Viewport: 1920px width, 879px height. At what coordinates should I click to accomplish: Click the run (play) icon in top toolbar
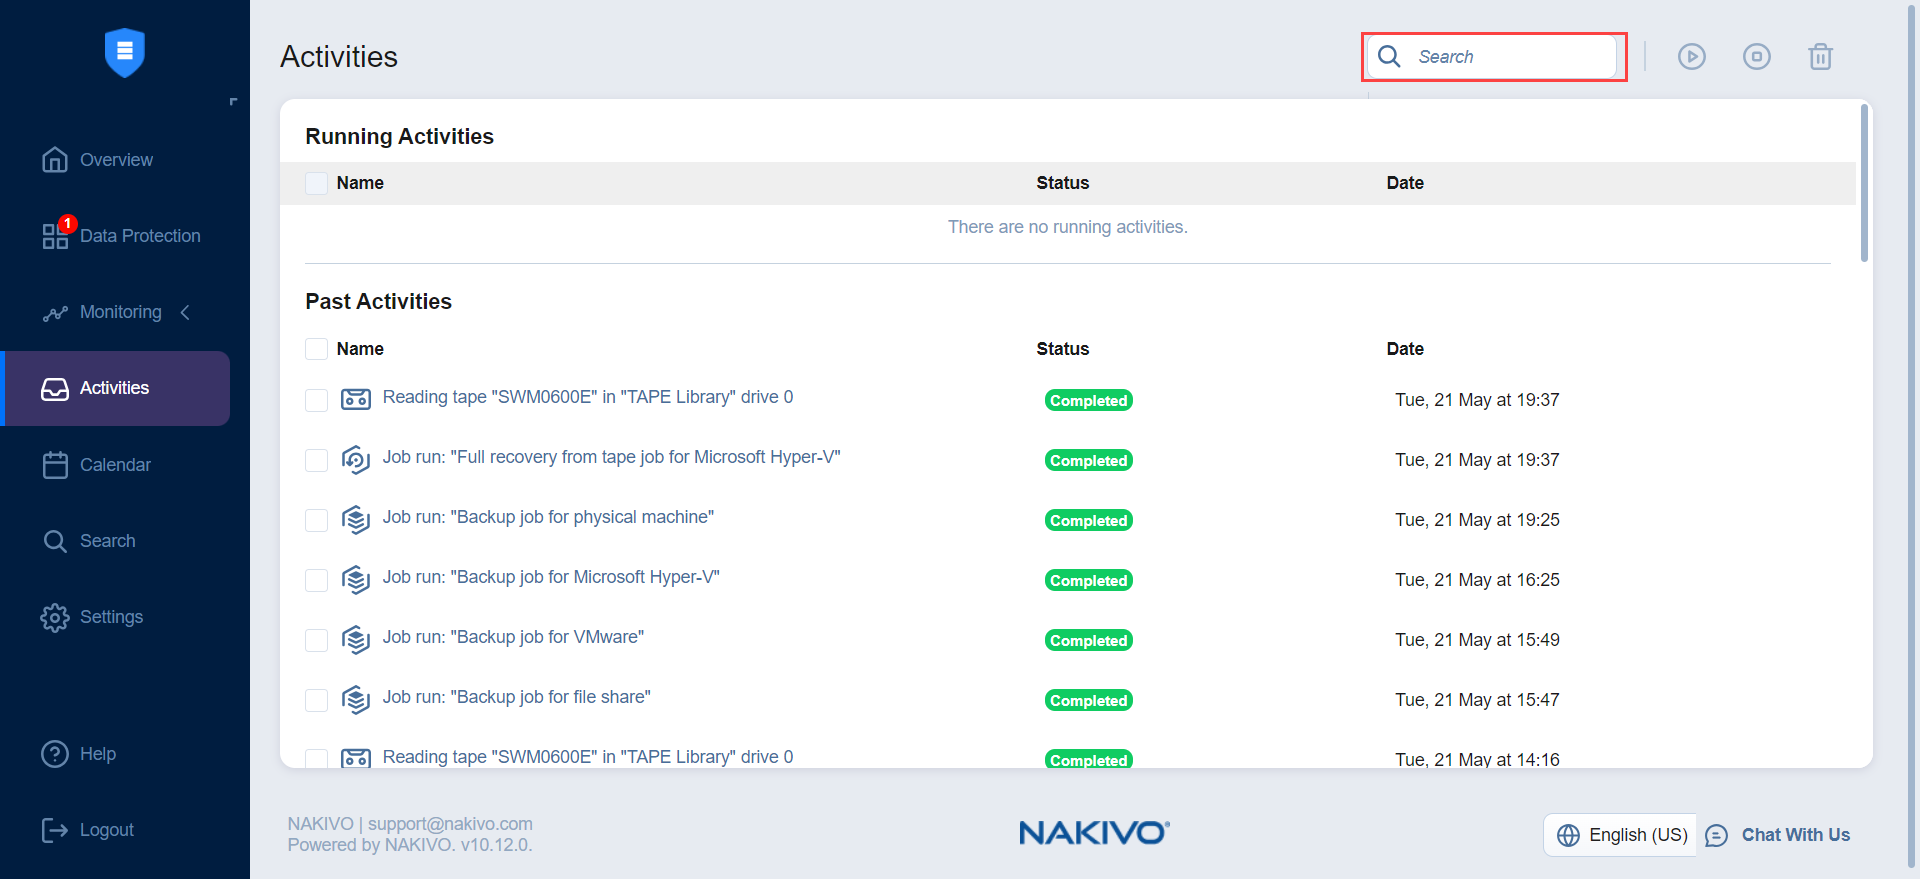click(x=1691, y=57)
